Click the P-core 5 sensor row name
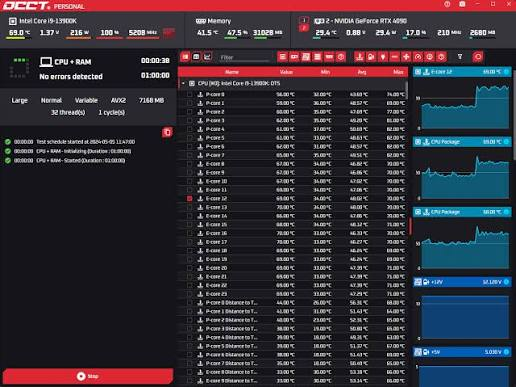This screenshot has height=387, width=516. click(x=215, y=138)
